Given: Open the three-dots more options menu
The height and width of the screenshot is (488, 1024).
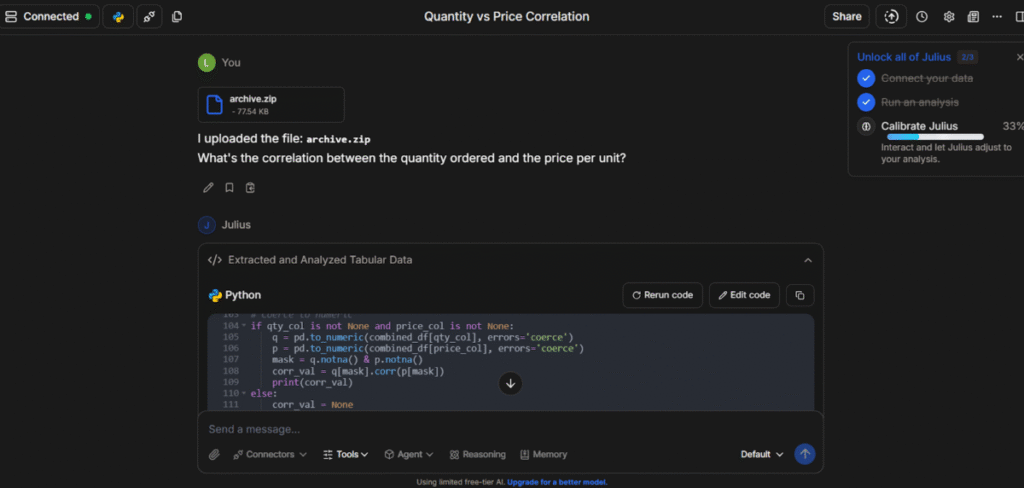Looking at the screenshot, I should click(x=996, y=16).
